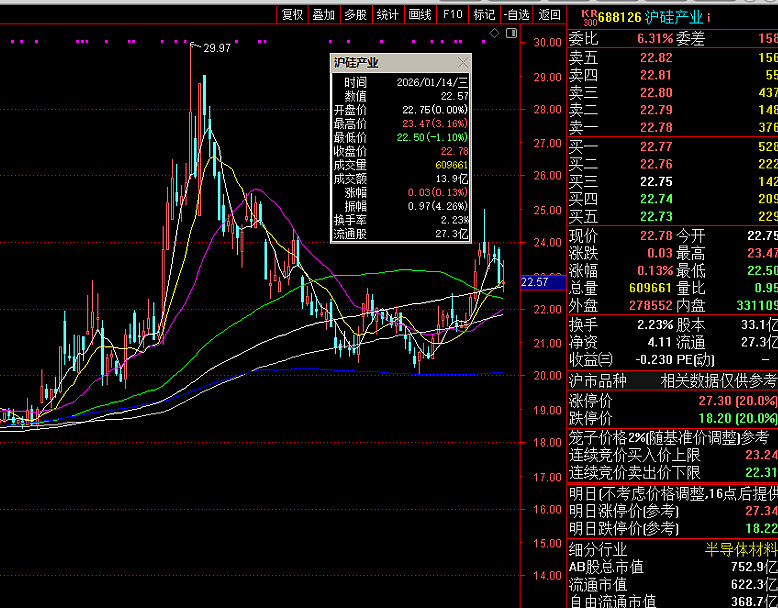
Task: Select the 多股 multi-stock view
Action: pos(355,14)
